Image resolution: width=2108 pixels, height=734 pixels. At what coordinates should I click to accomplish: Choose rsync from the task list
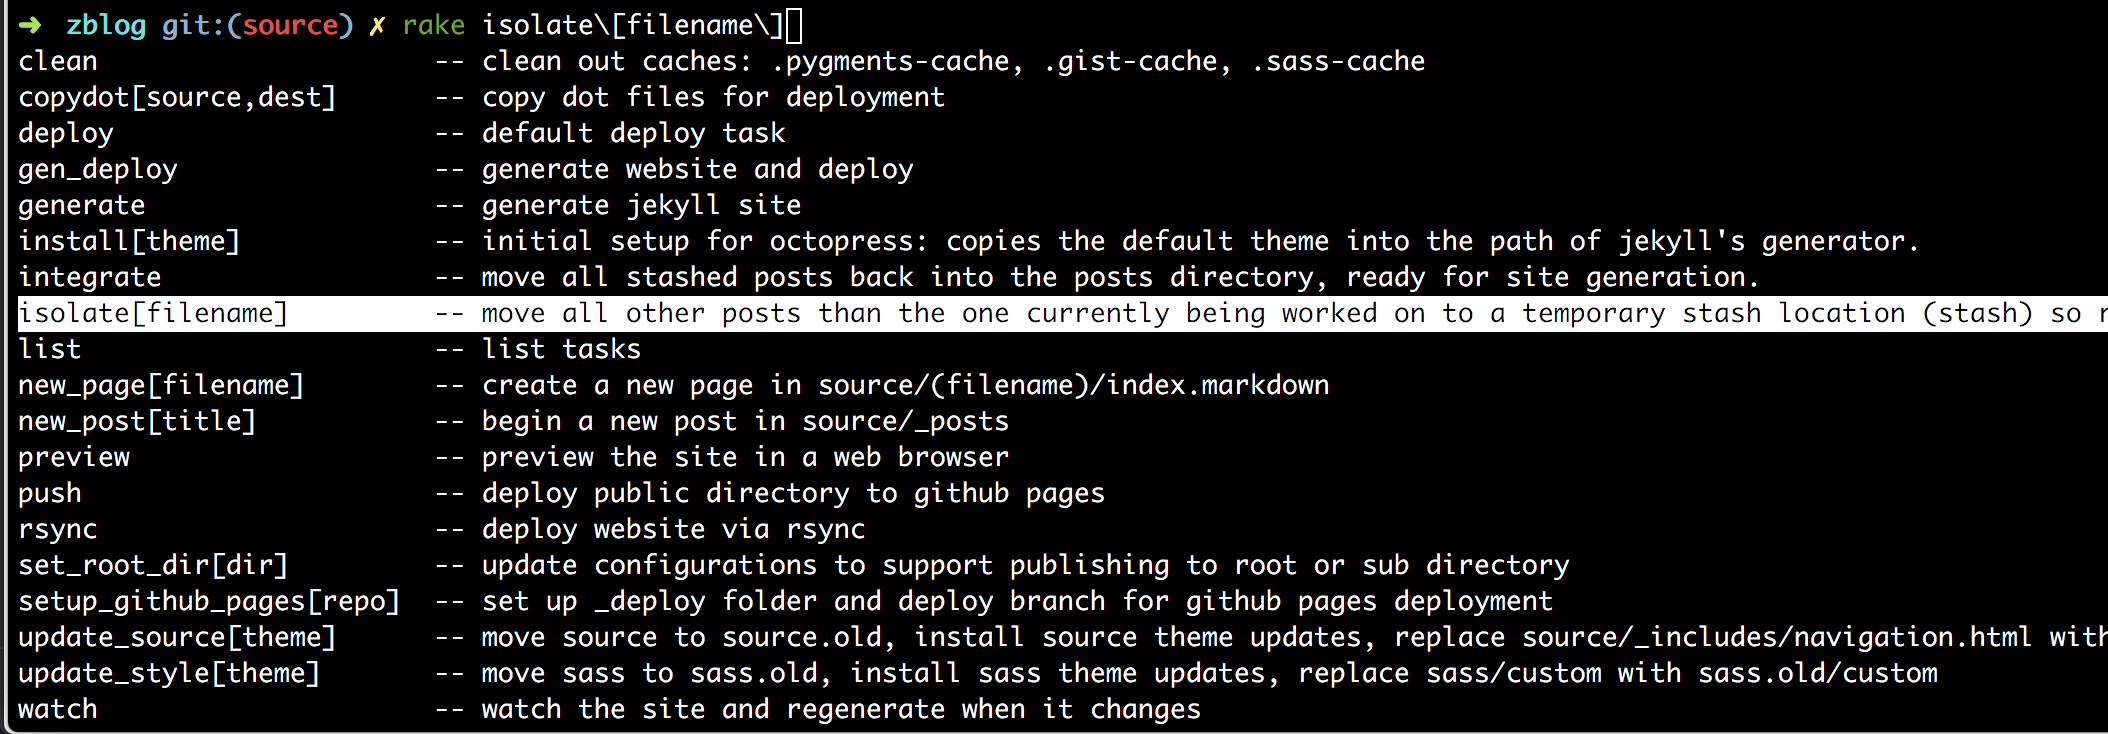click(58, 530)
